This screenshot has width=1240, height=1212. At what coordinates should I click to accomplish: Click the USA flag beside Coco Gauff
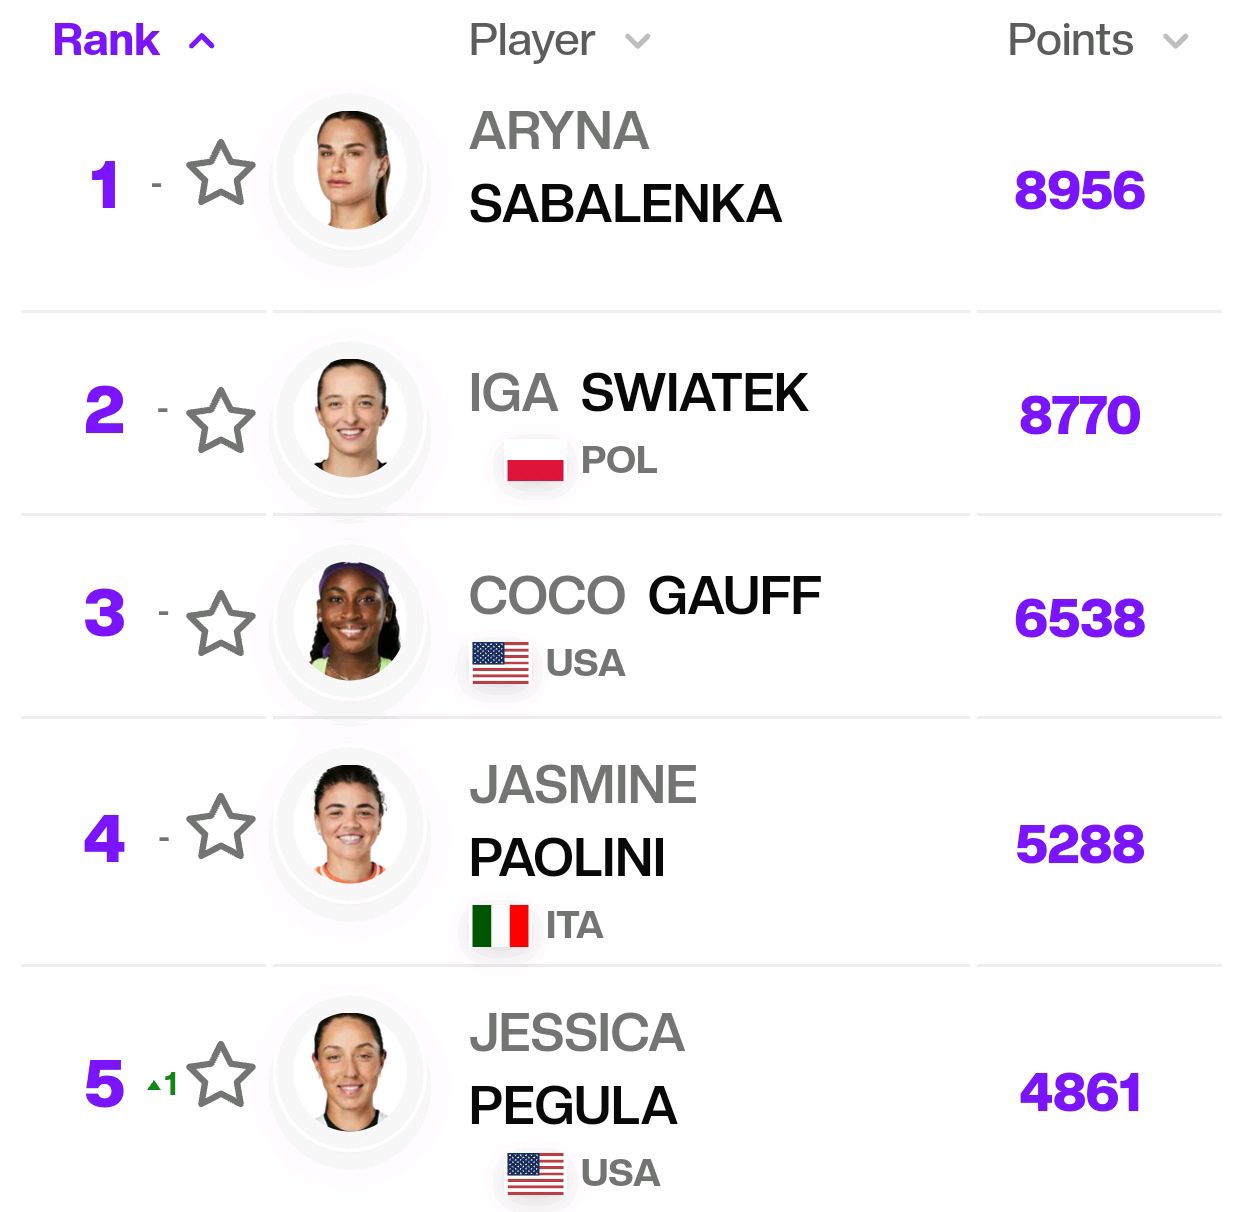500,663
